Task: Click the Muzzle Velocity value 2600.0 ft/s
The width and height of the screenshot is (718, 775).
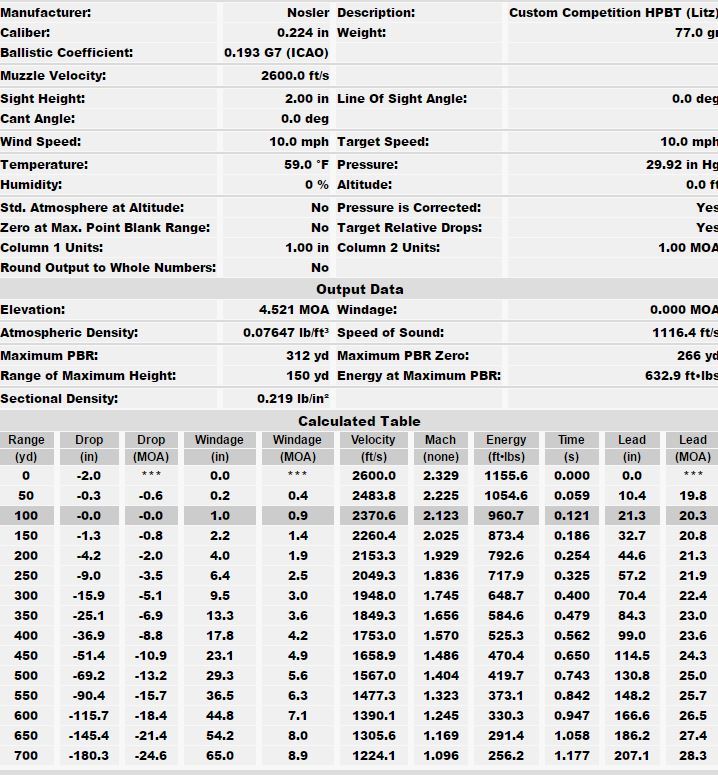Action: [x=295, y=76]
